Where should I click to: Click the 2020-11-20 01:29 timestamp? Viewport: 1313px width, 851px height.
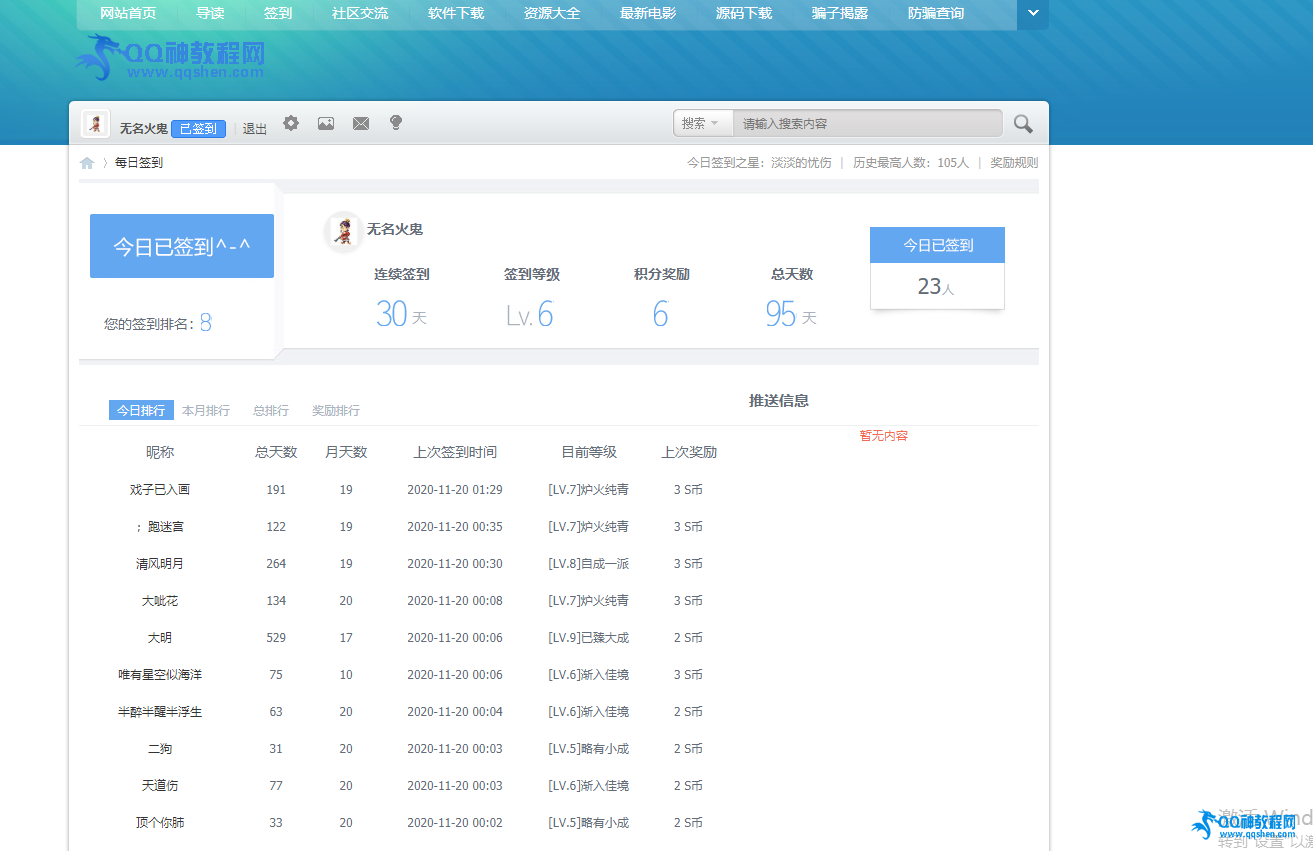[455, 490]
